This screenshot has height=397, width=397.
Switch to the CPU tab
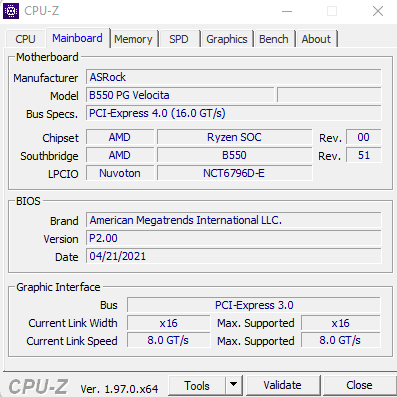(25, 39)
